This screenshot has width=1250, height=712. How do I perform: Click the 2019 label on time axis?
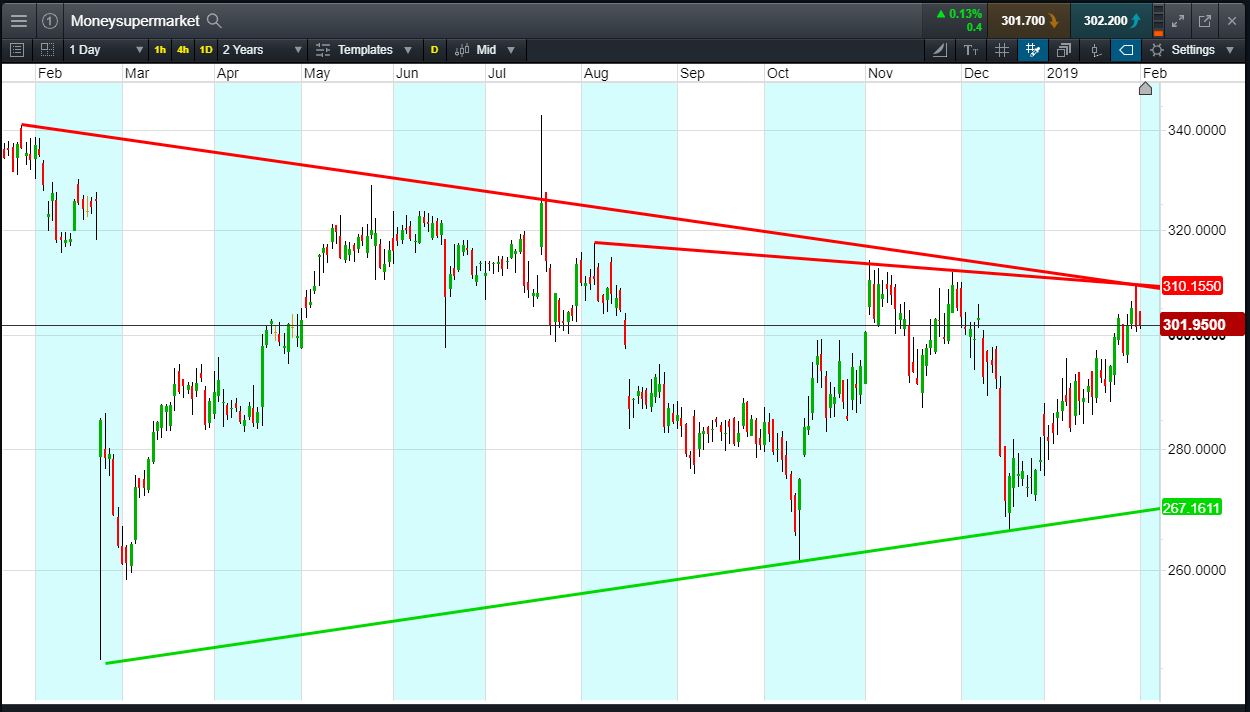1062,73
